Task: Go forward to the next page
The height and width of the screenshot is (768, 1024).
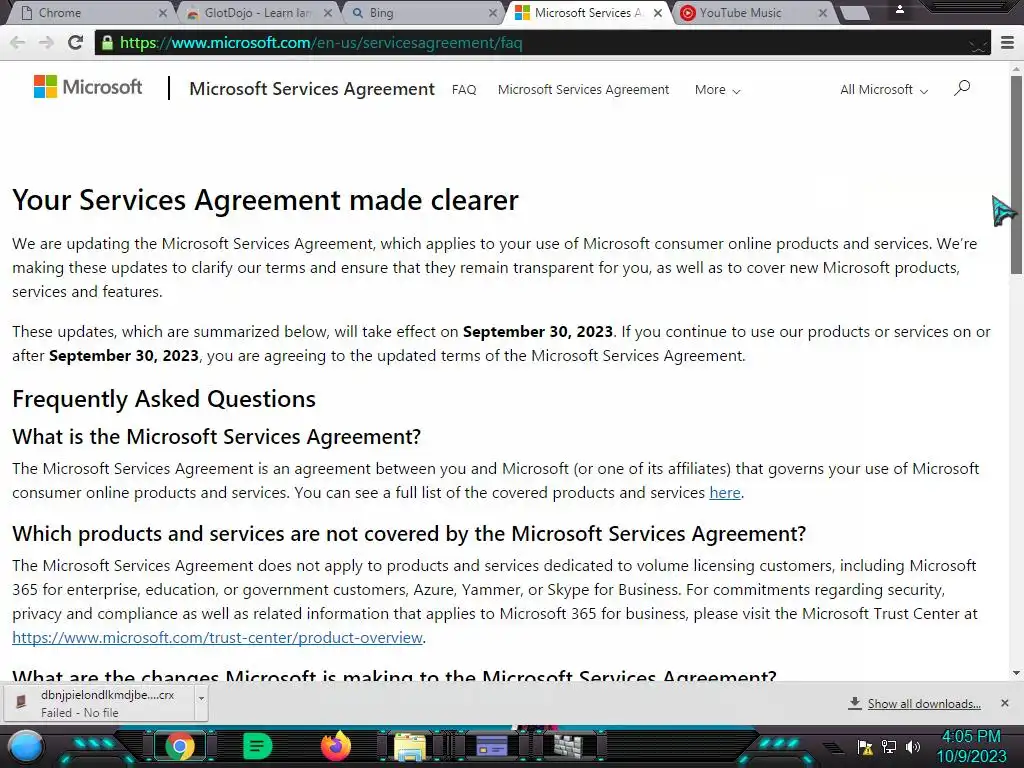Action: [x=46, y=42]
